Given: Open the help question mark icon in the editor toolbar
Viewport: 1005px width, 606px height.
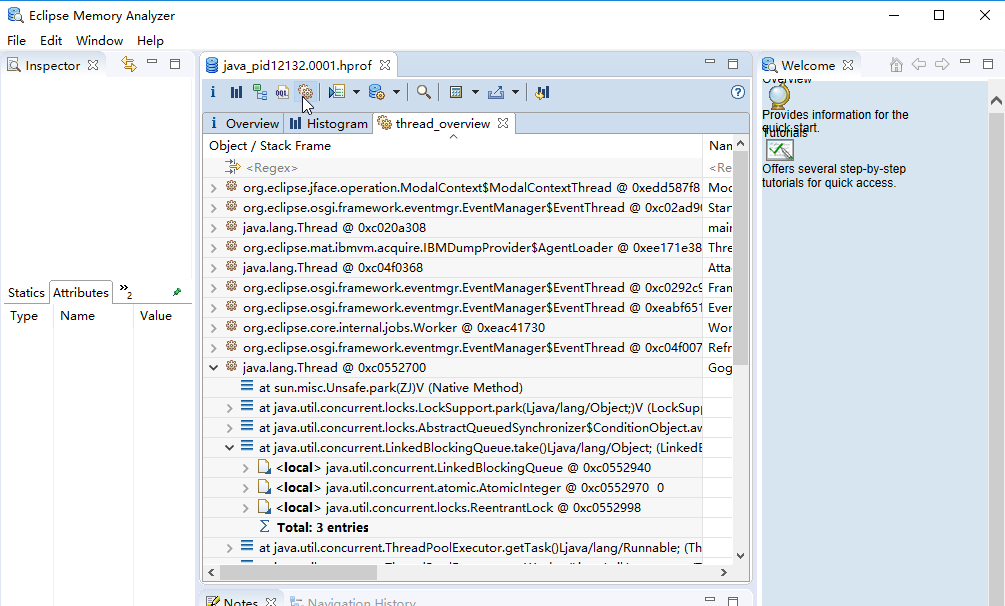Looking at the screenshot, I should click(x=738, y=92).
